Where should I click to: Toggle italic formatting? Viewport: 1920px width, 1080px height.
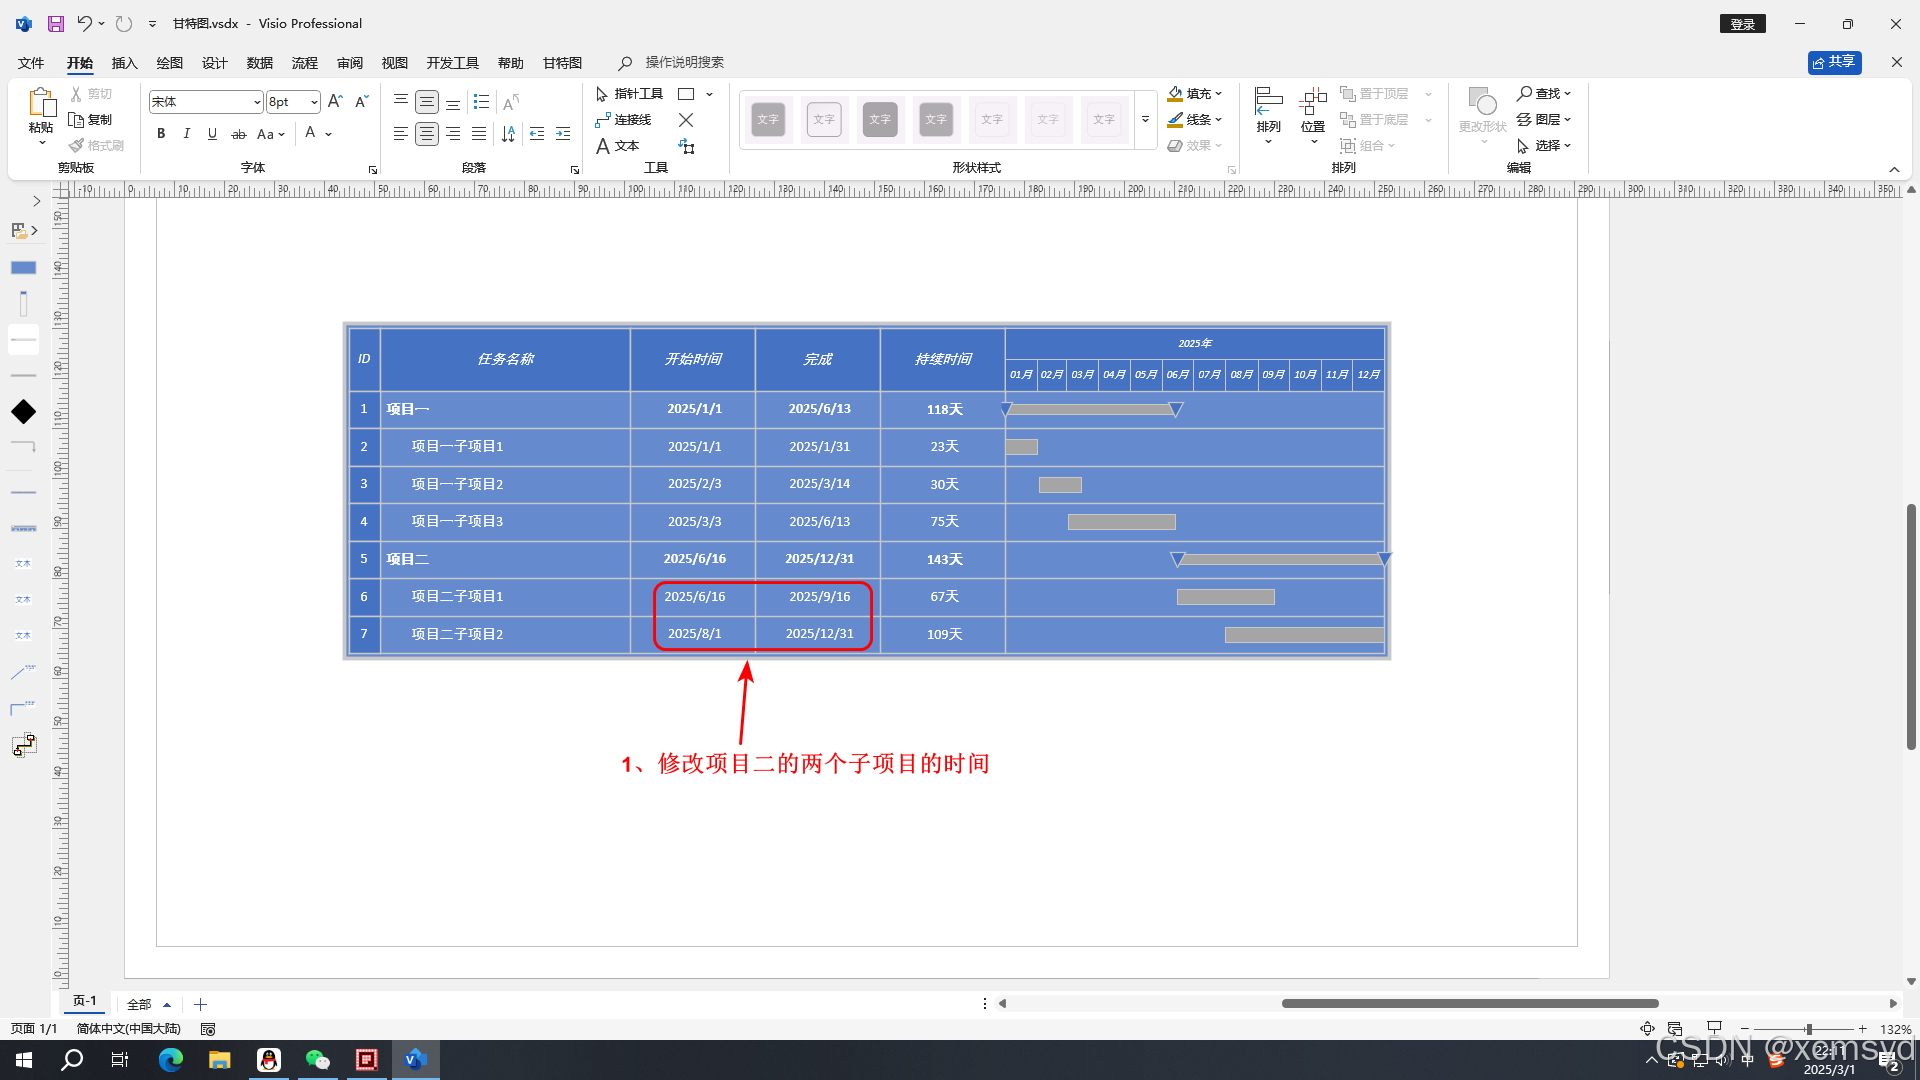coord(187,134)
